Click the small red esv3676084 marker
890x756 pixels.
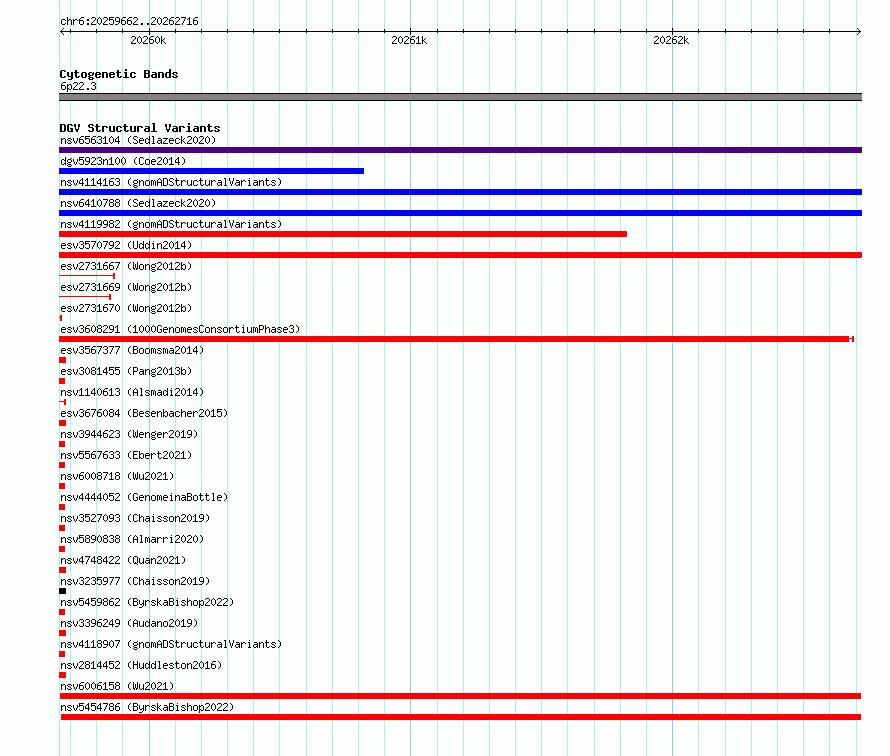[x=62, y=423]
